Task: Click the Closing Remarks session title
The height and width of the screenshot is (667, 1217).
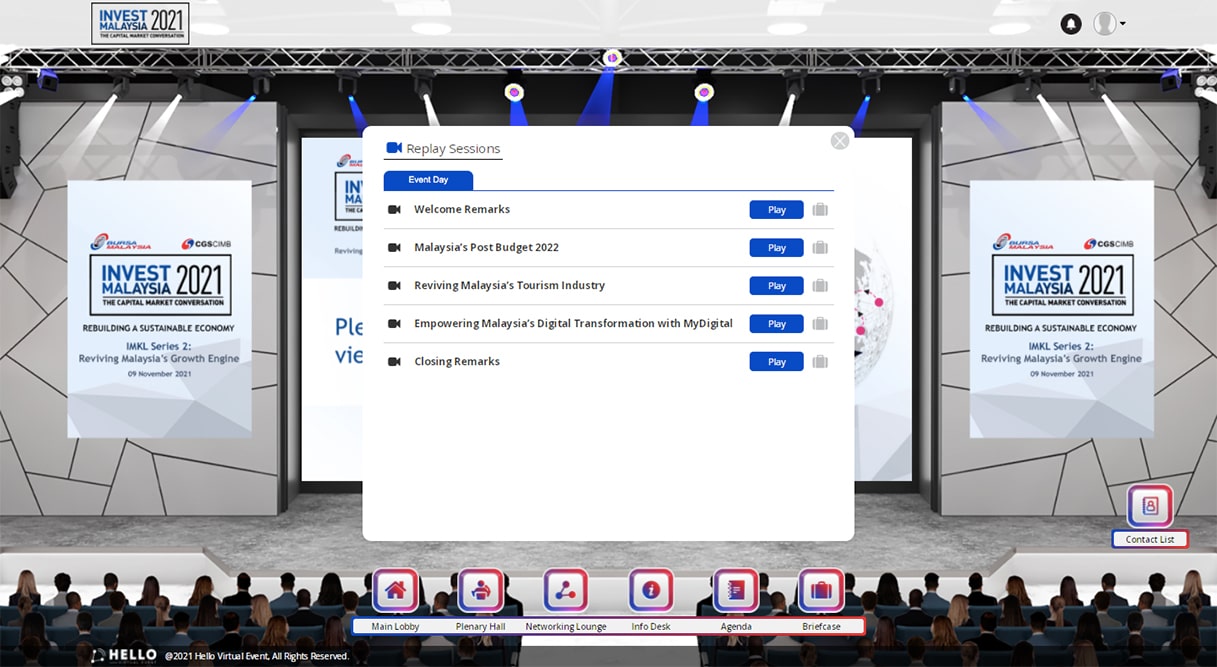Action: (457, 362)
